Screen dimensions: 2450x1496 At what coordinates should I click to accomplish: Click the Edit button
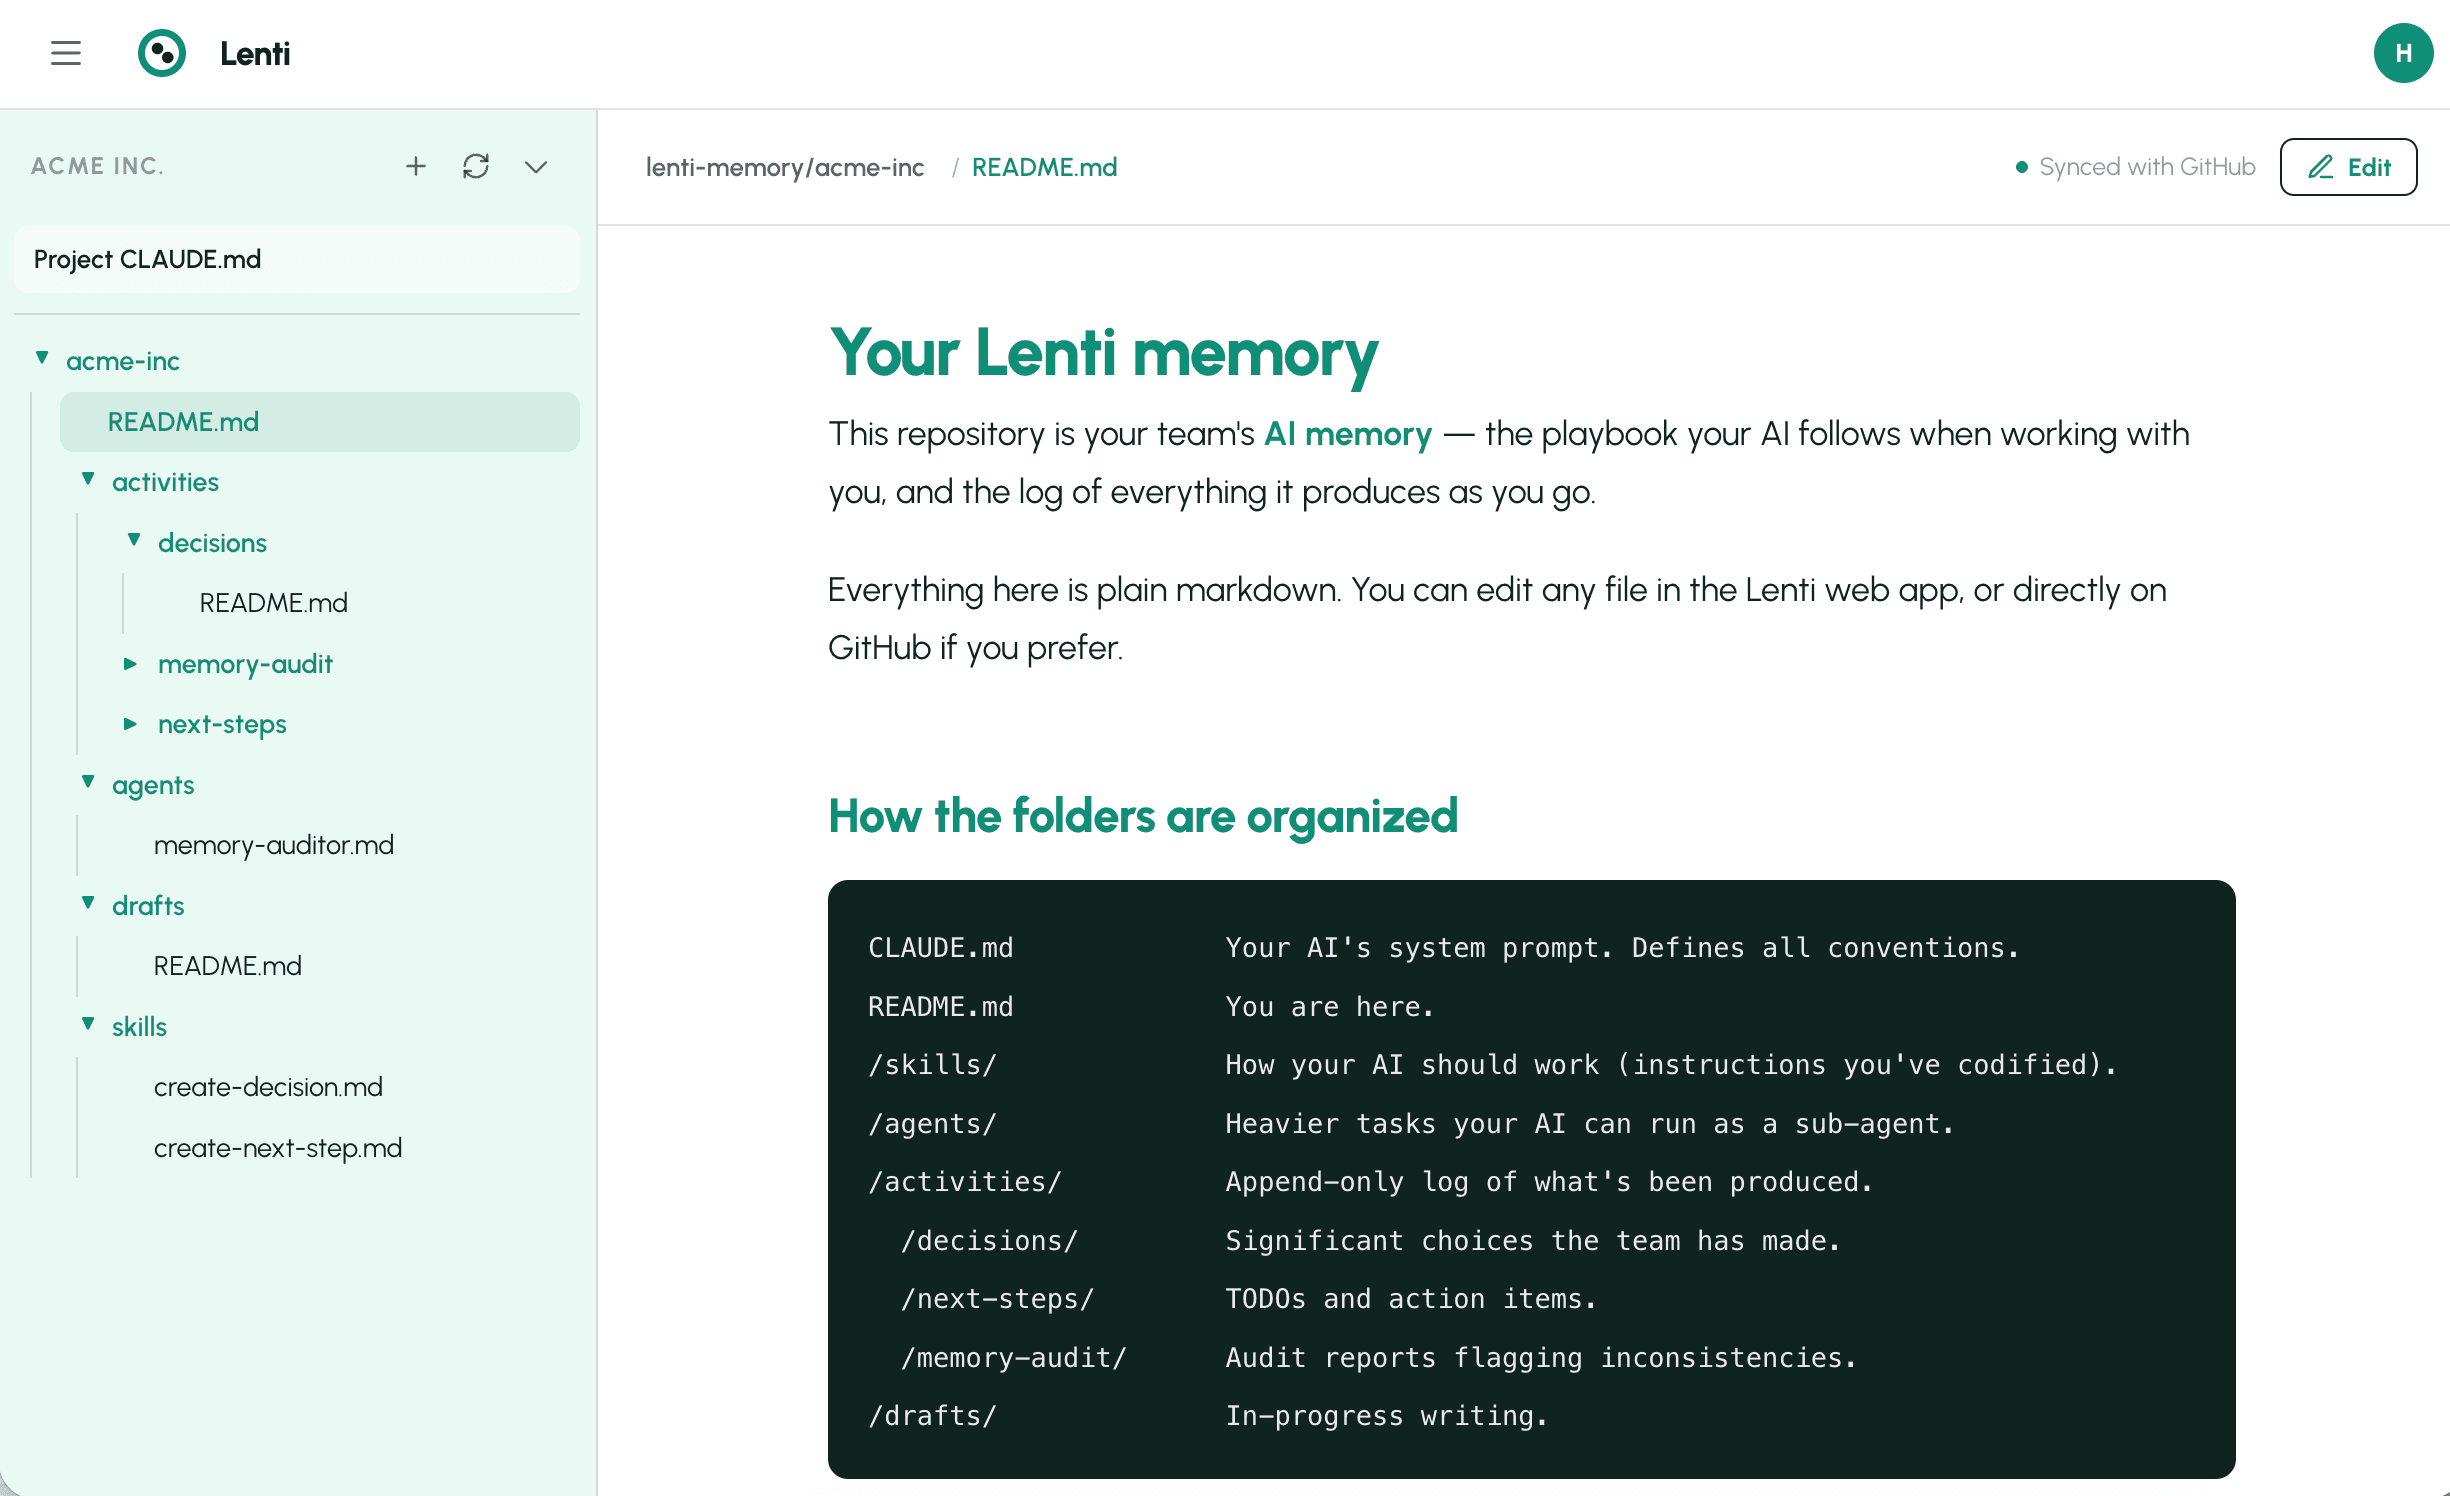(x=2348, y=167)
